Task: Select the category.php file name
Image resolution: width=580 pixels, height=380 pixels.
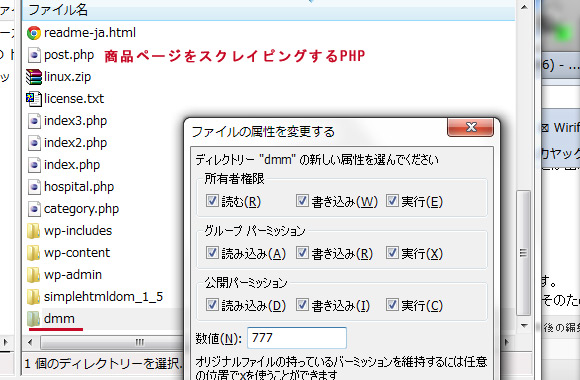Action: coord(81,209)
